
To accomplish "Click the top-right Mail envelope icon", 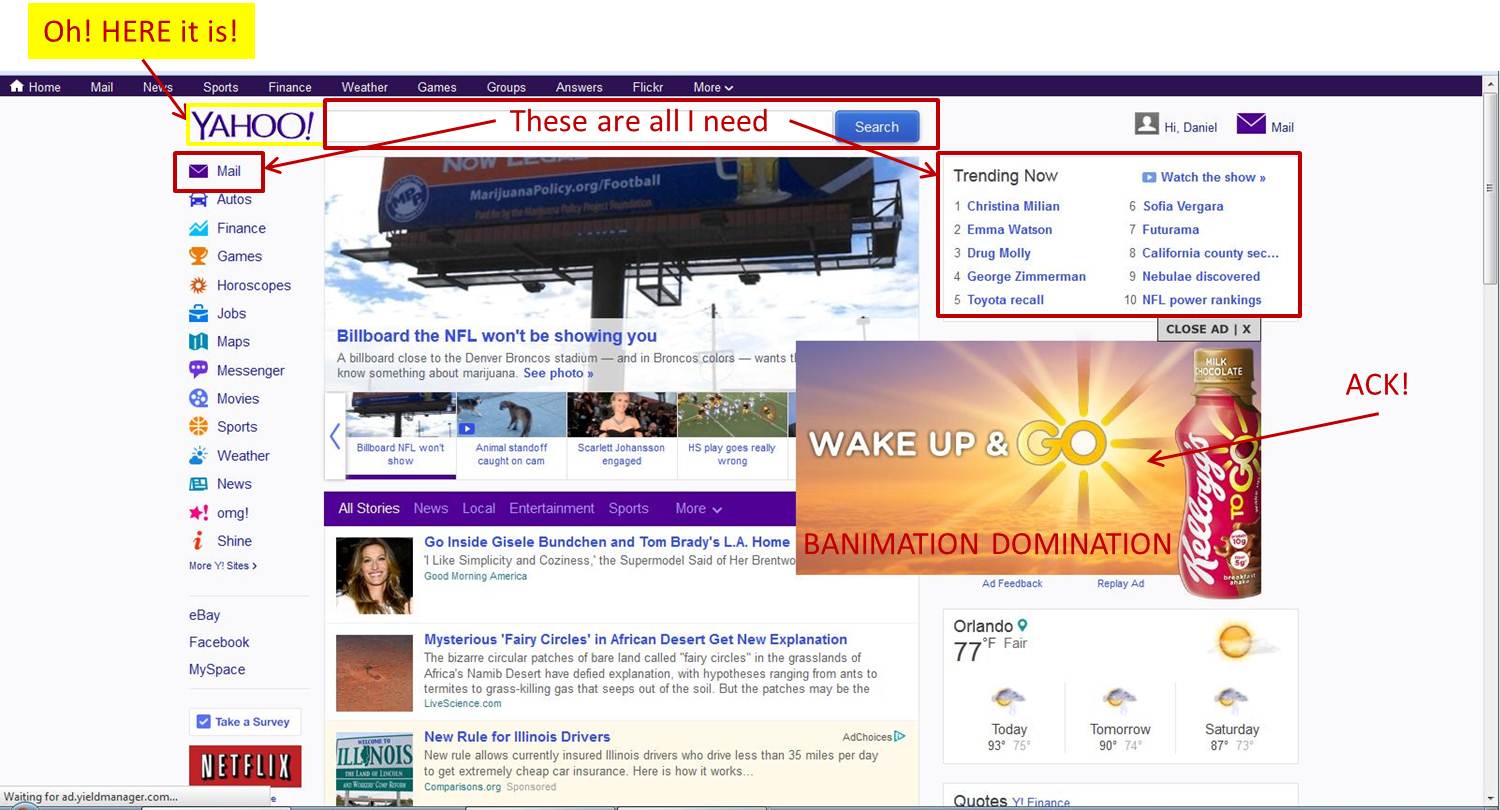I will [1251, 124].
